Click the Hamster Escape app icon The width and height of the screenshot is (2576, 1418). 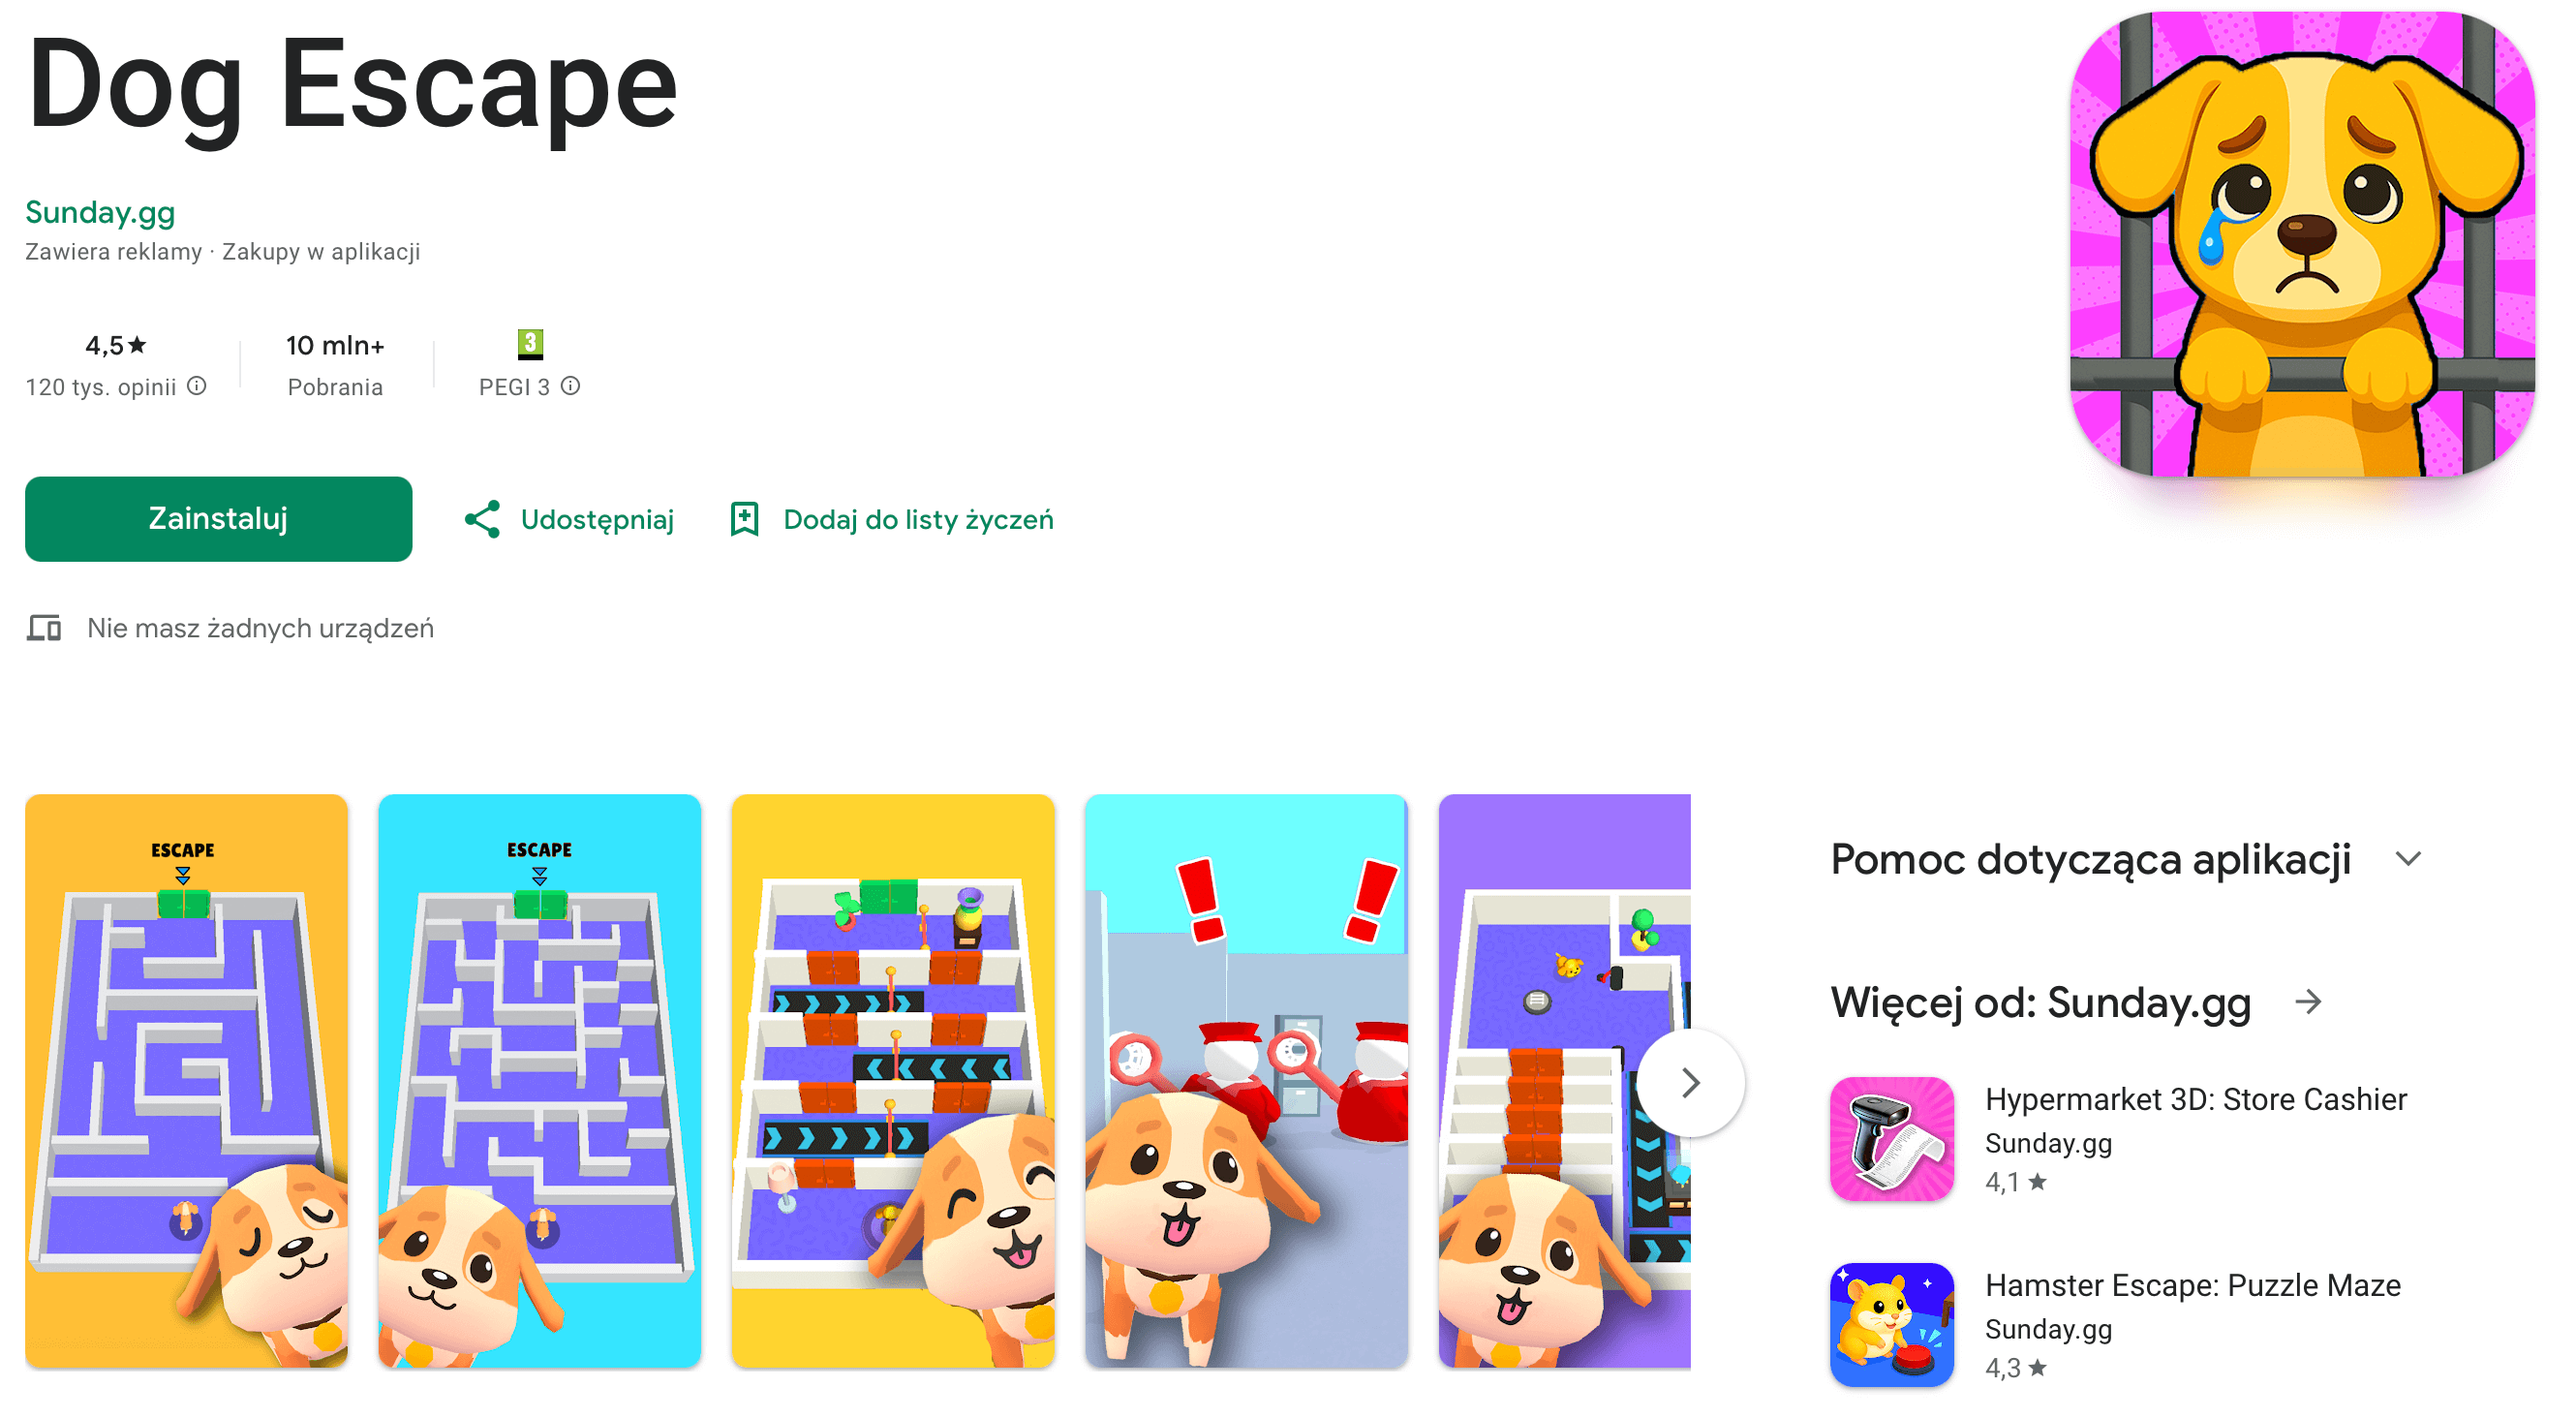pyautogui.click(x=1891, y=1325)
